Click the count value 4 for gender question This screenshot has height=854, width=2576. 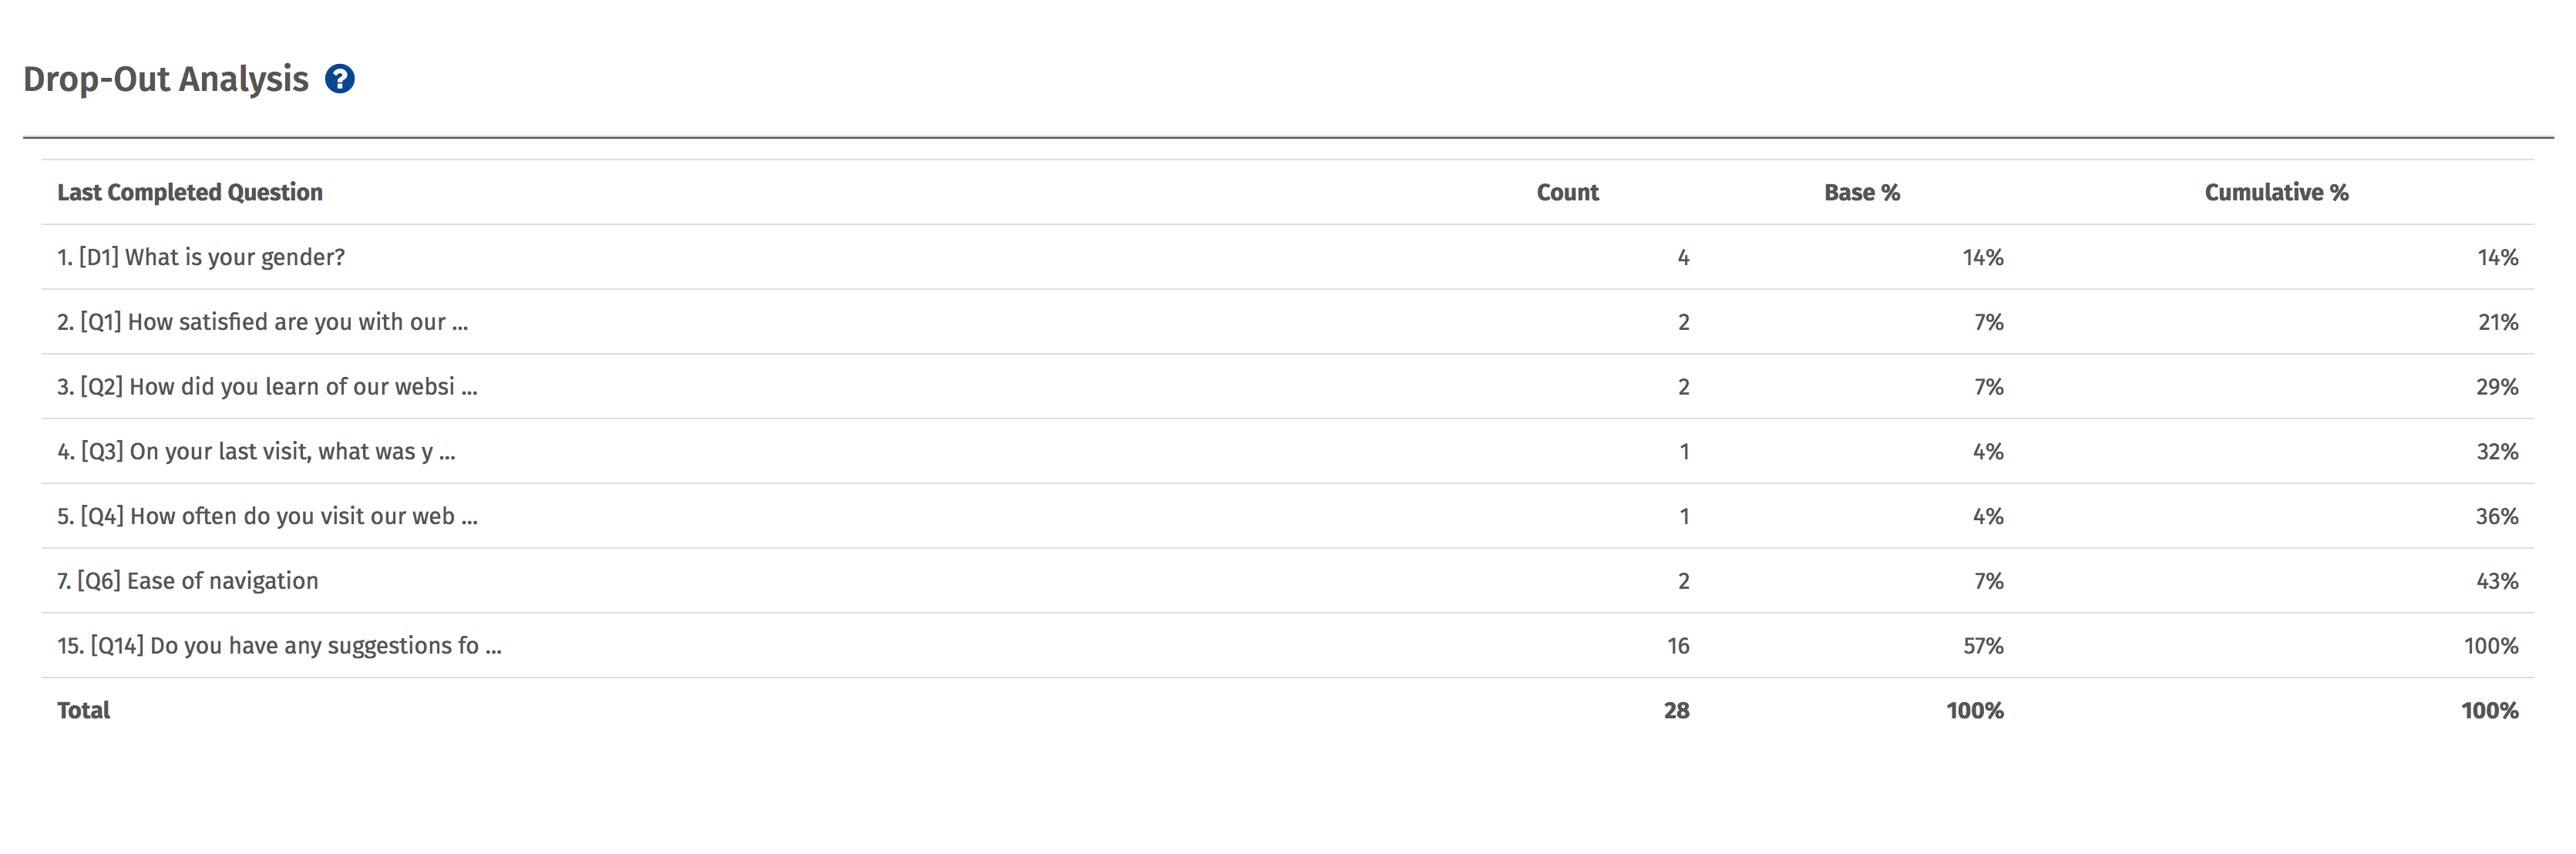(1683, 258)
